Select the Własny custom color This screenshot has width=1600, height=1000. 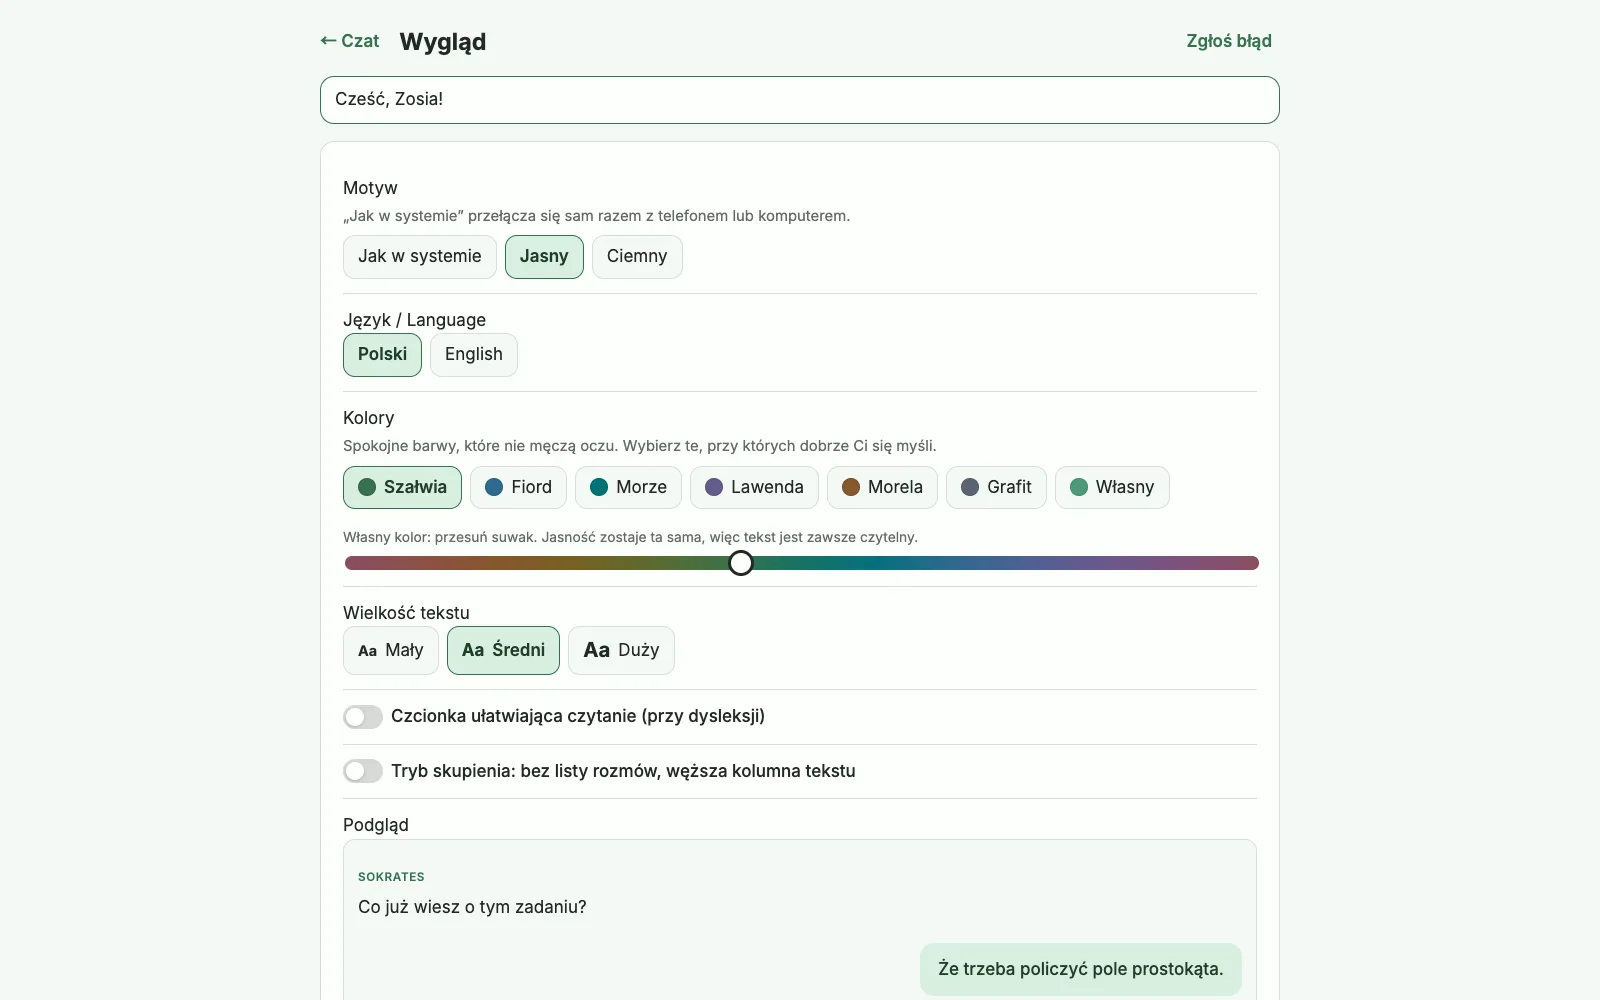(1112, 488)
